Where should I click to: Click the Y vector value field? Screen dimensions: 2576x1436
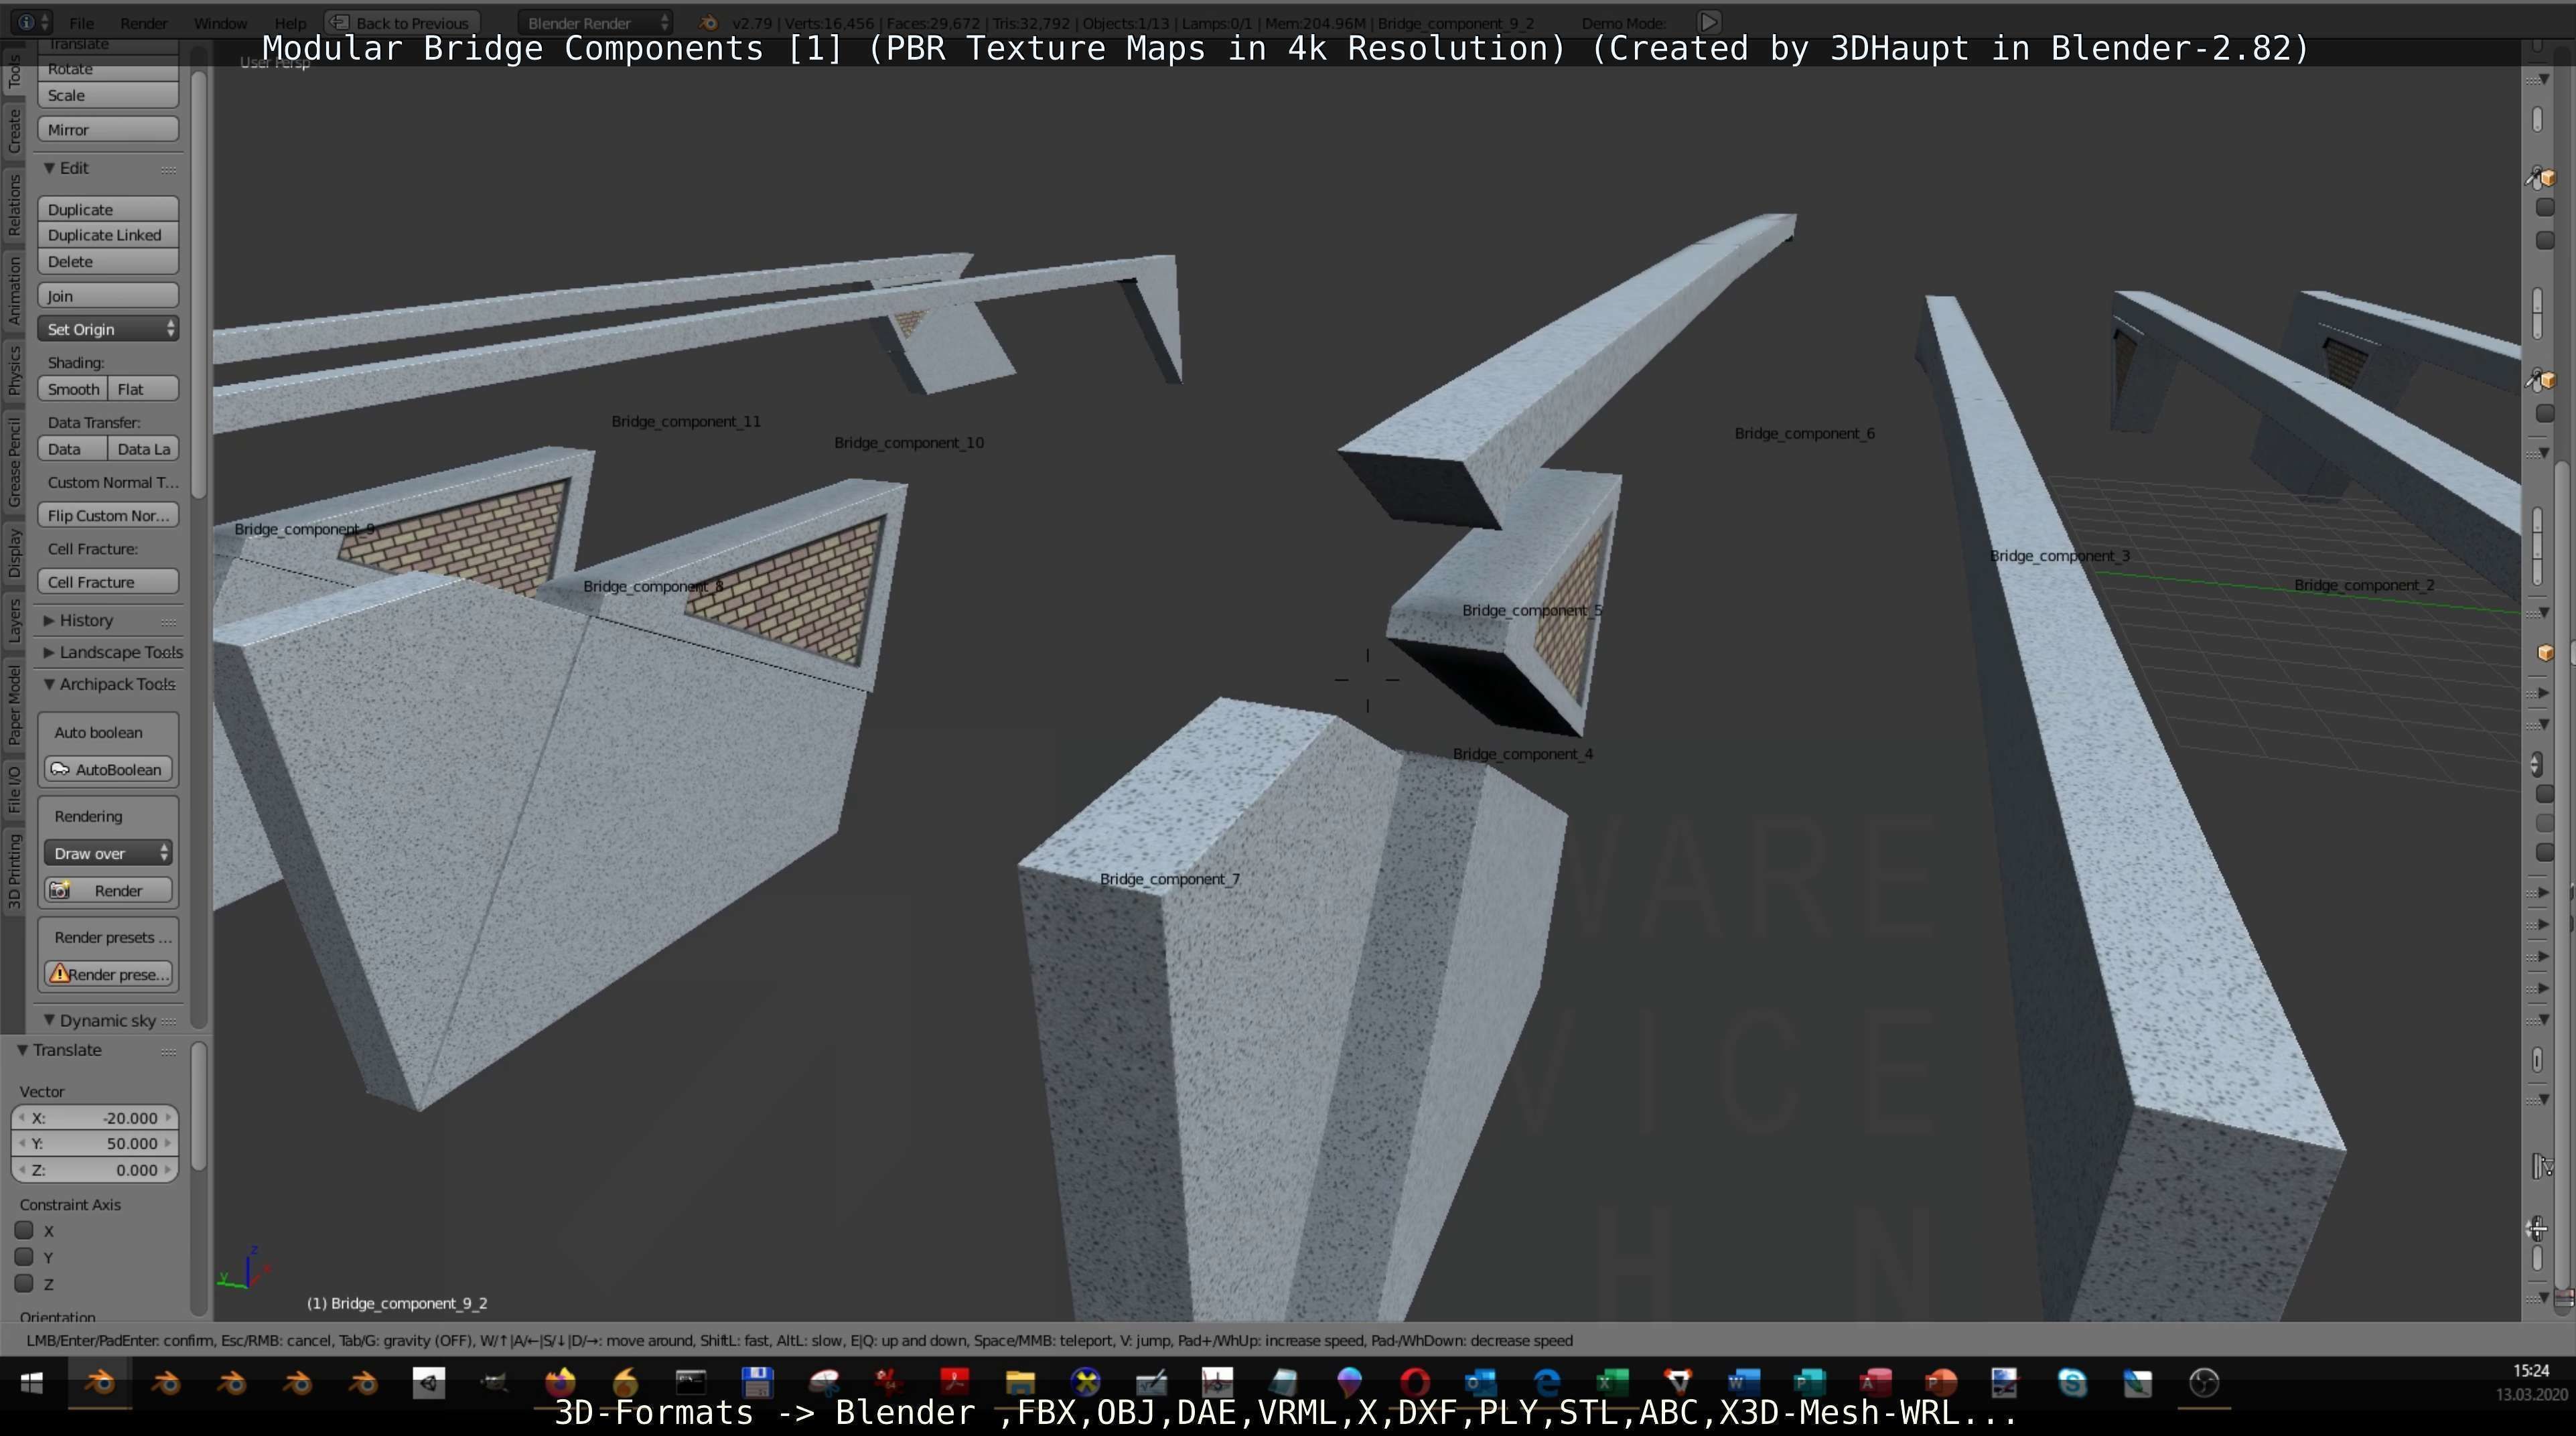click(x=95, y=1143)
